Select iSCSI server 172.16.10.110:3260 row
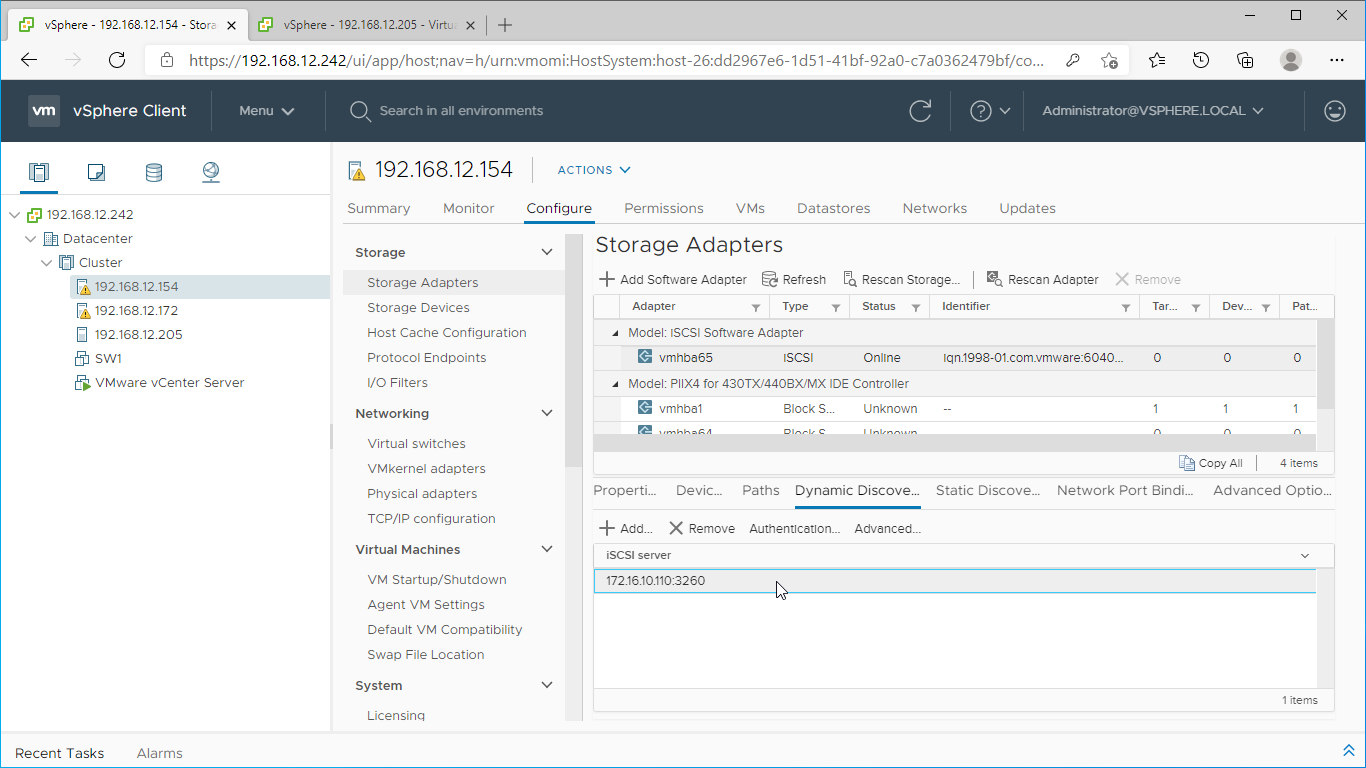The width and height of the screenshot is (1366, 768). [955, 581]
